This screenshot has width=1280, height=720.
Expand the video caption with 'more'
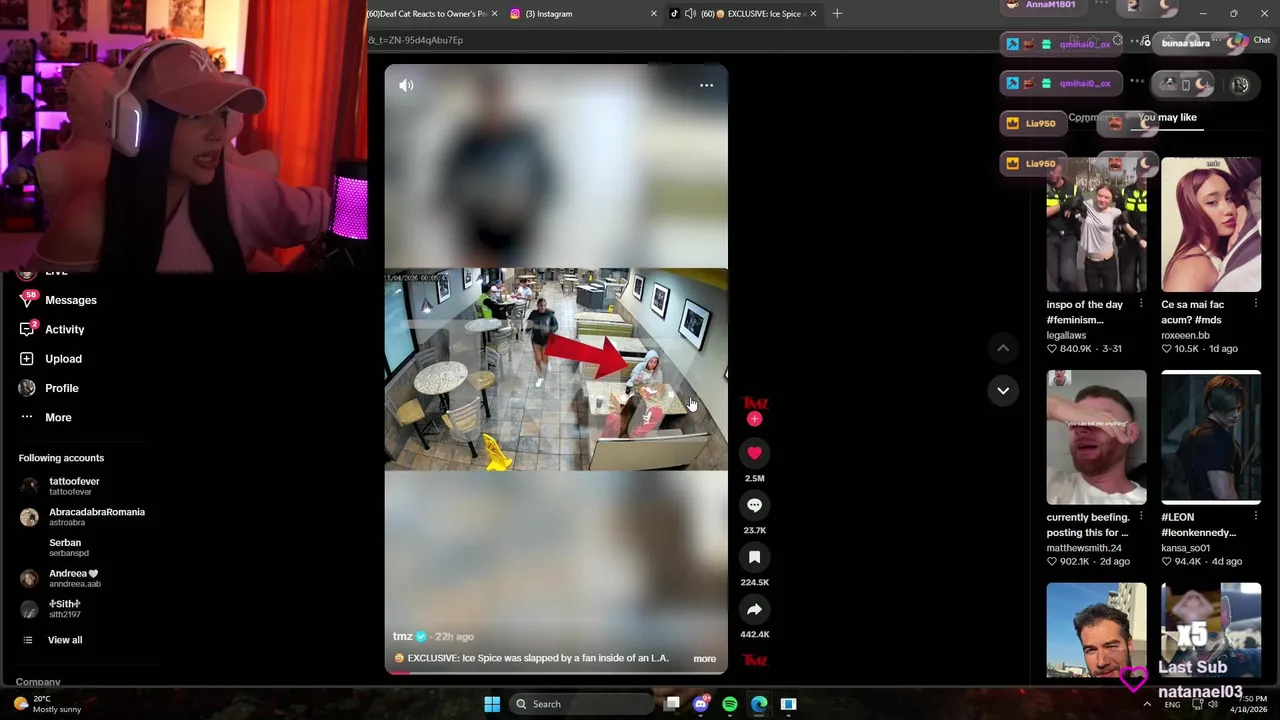pyautogui.click(x=704, y=659)
